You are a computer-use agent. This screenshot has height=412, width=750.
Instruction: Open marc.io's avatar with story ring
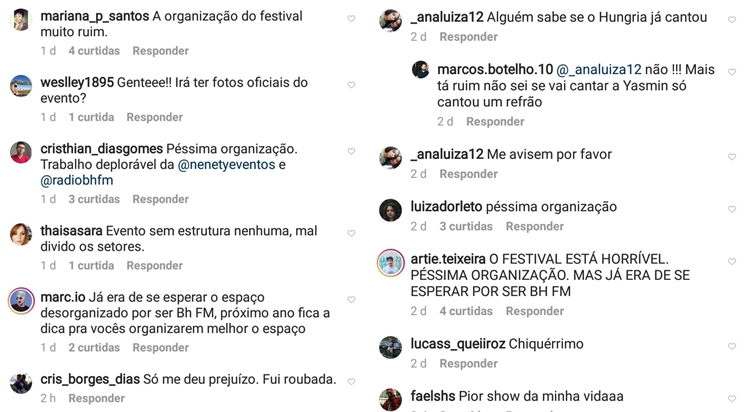tap(21, 301)
